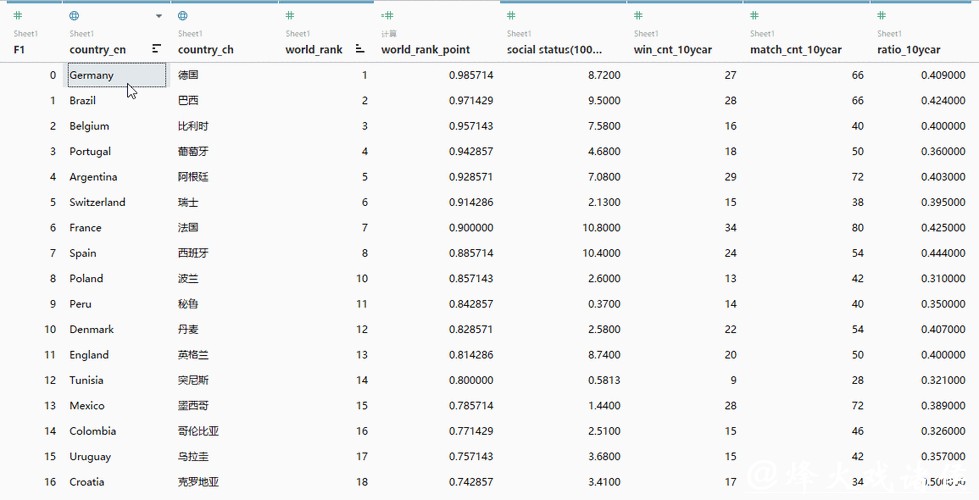The width and height of the screenshot is (979, 500).
Task: Click the data type icon above match_cnt_10year
Action: (x=754, y=16)
